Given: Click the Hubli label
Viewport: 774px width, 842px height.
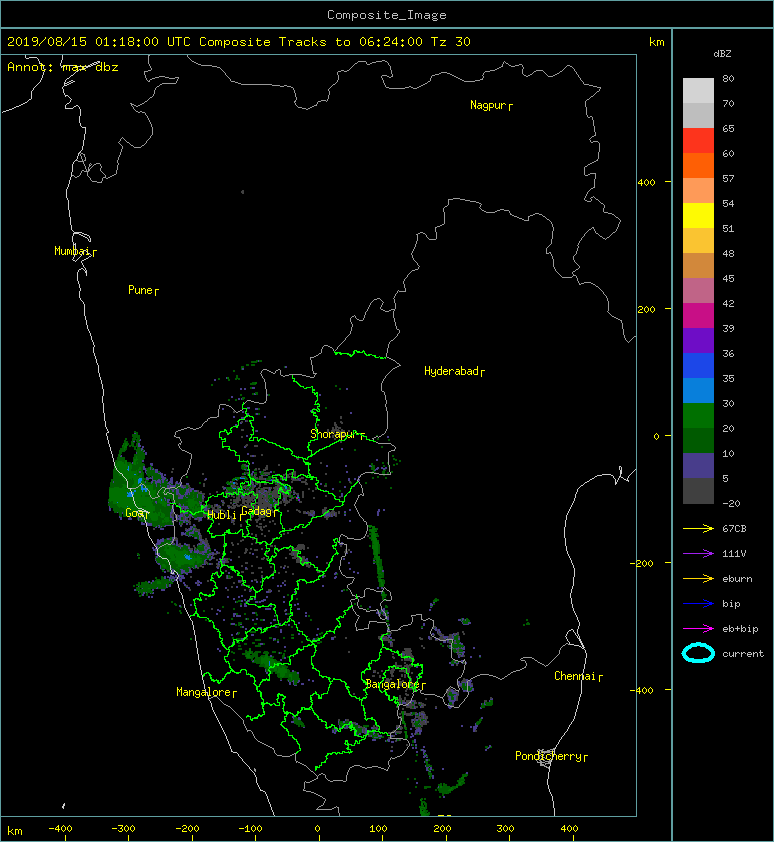Looking at the screenshot, I should 222,515.
